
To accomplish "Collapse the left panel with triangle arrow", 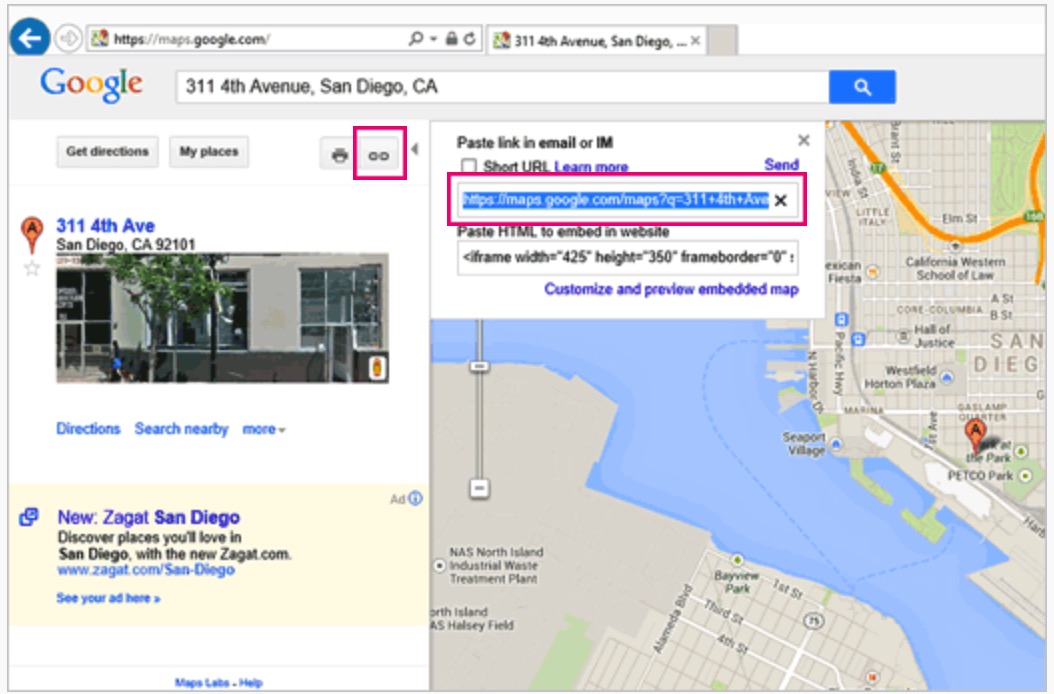I will 415,149.
